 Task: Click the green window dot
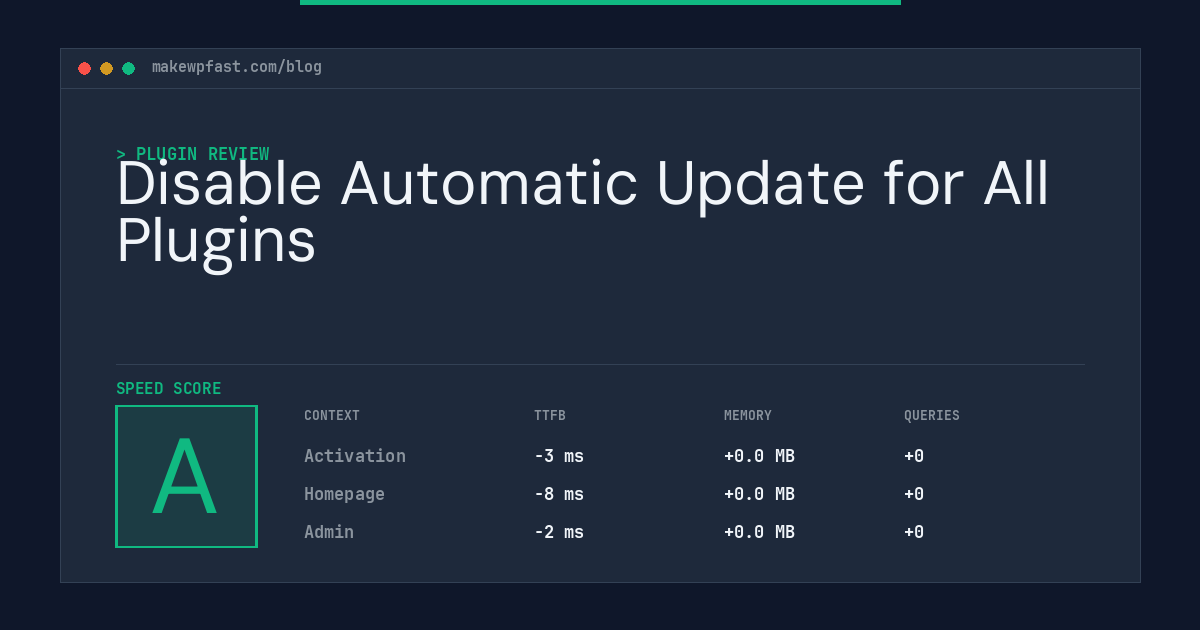pos(128,68)
